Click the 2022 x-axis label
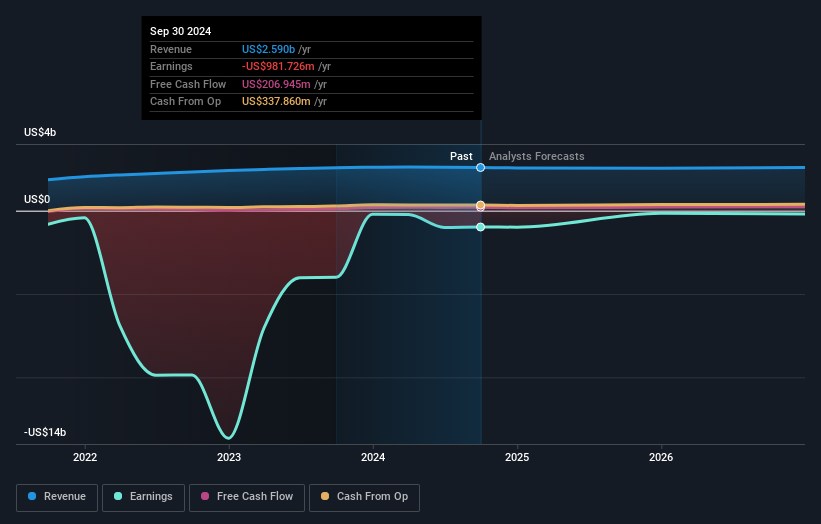The width and height of the screenshot is (821, 524). [85, 458]
